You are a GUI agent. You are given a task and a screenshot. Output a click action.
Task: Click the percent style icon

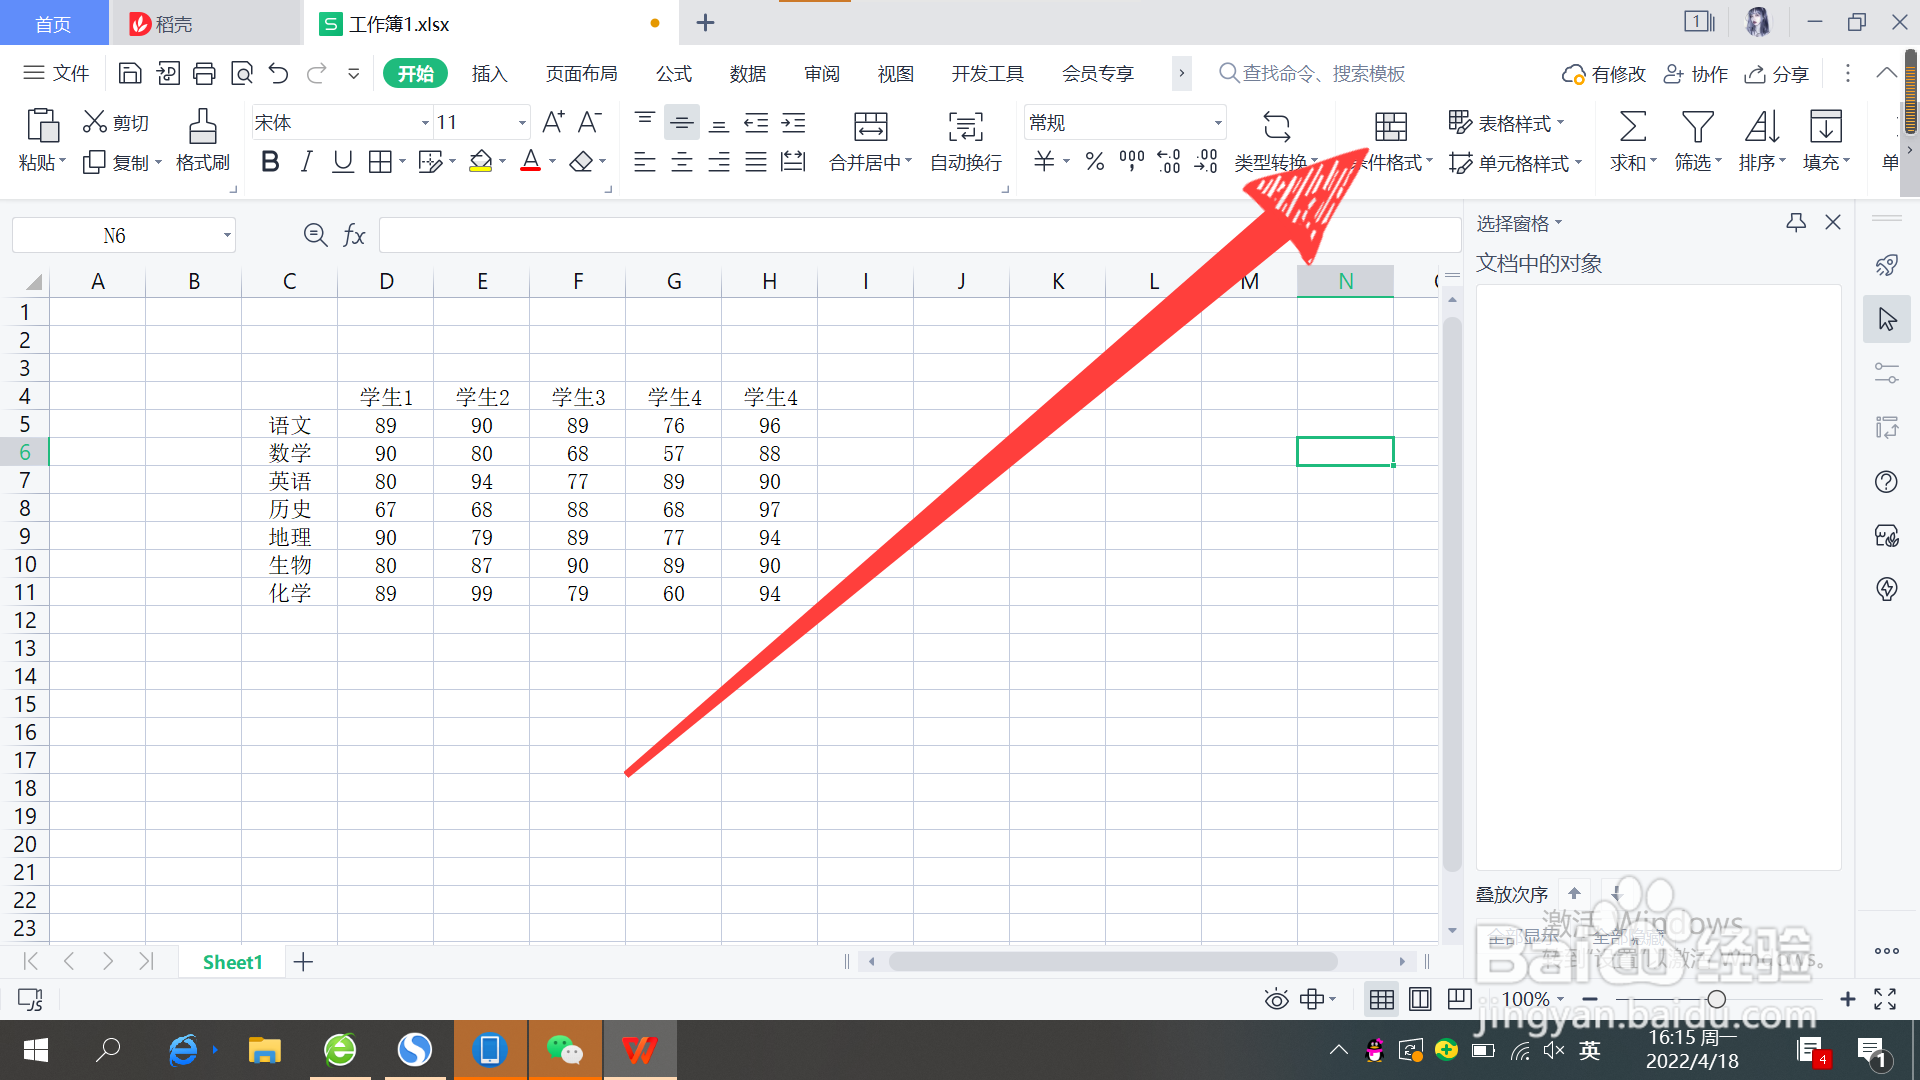(x=1095, y=161)
